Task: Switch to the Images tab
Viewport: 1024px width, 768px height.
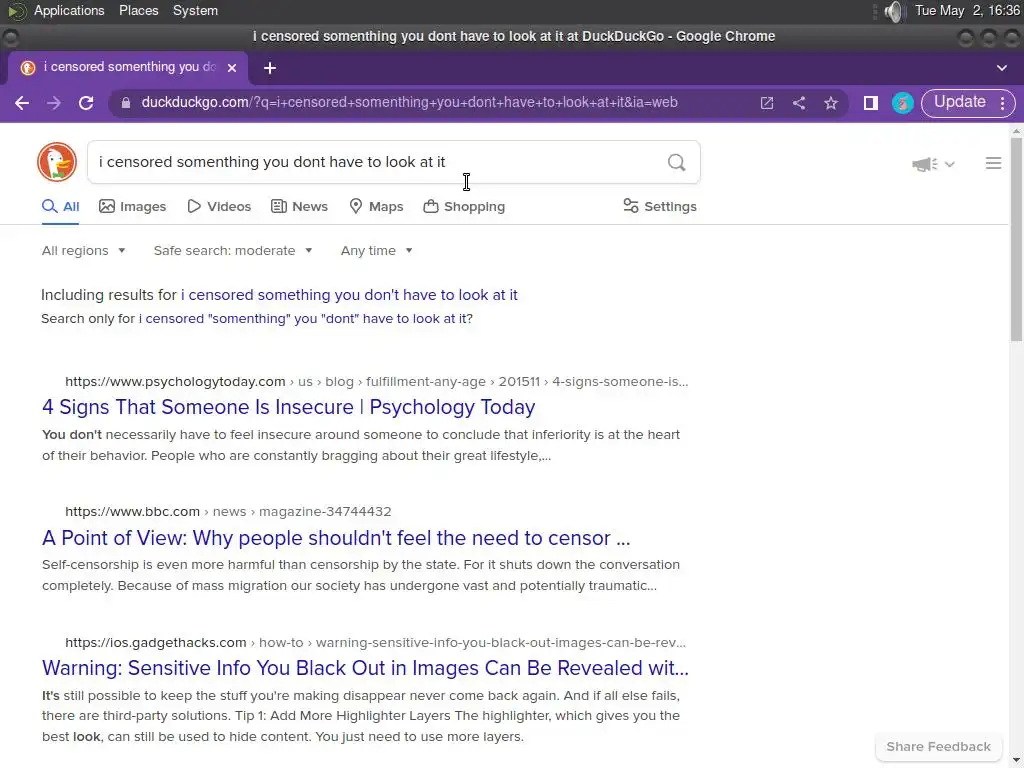Action: point(133,207)
